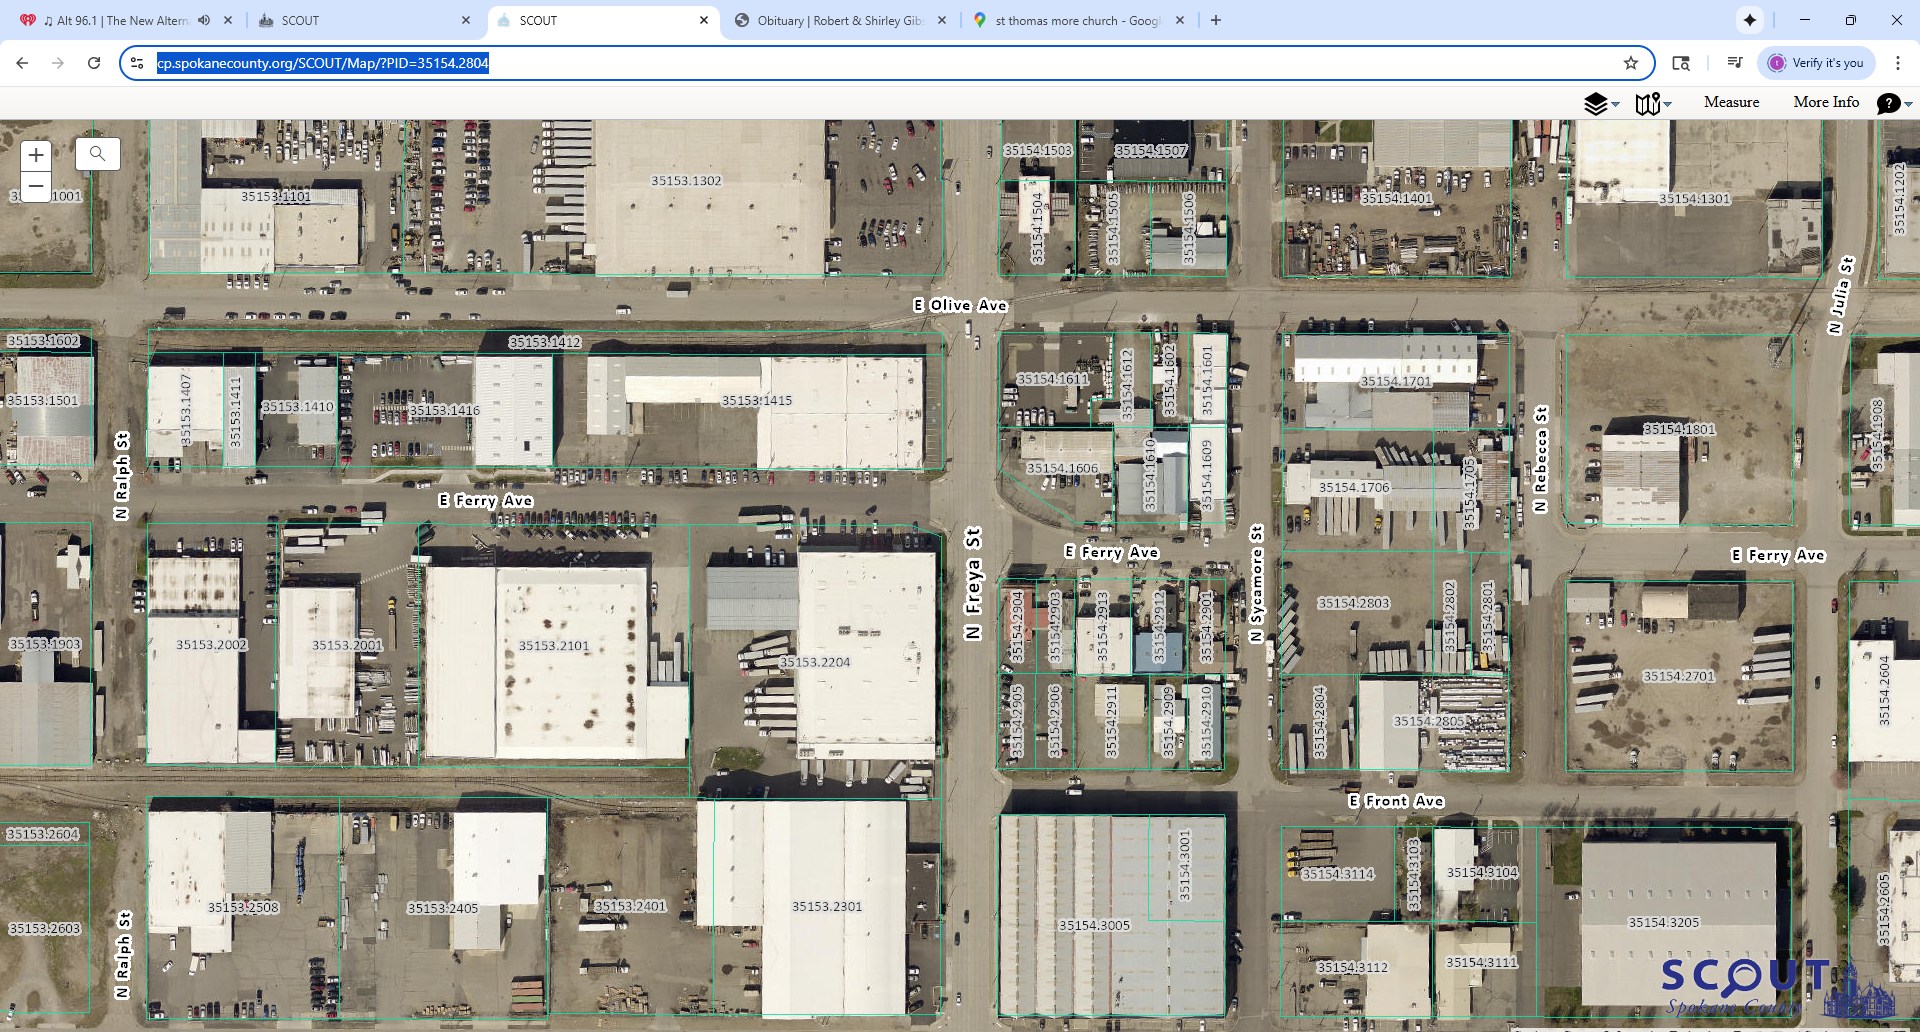
Task: Open Chrome three-dot menu
Action: tap(1898, 63)
